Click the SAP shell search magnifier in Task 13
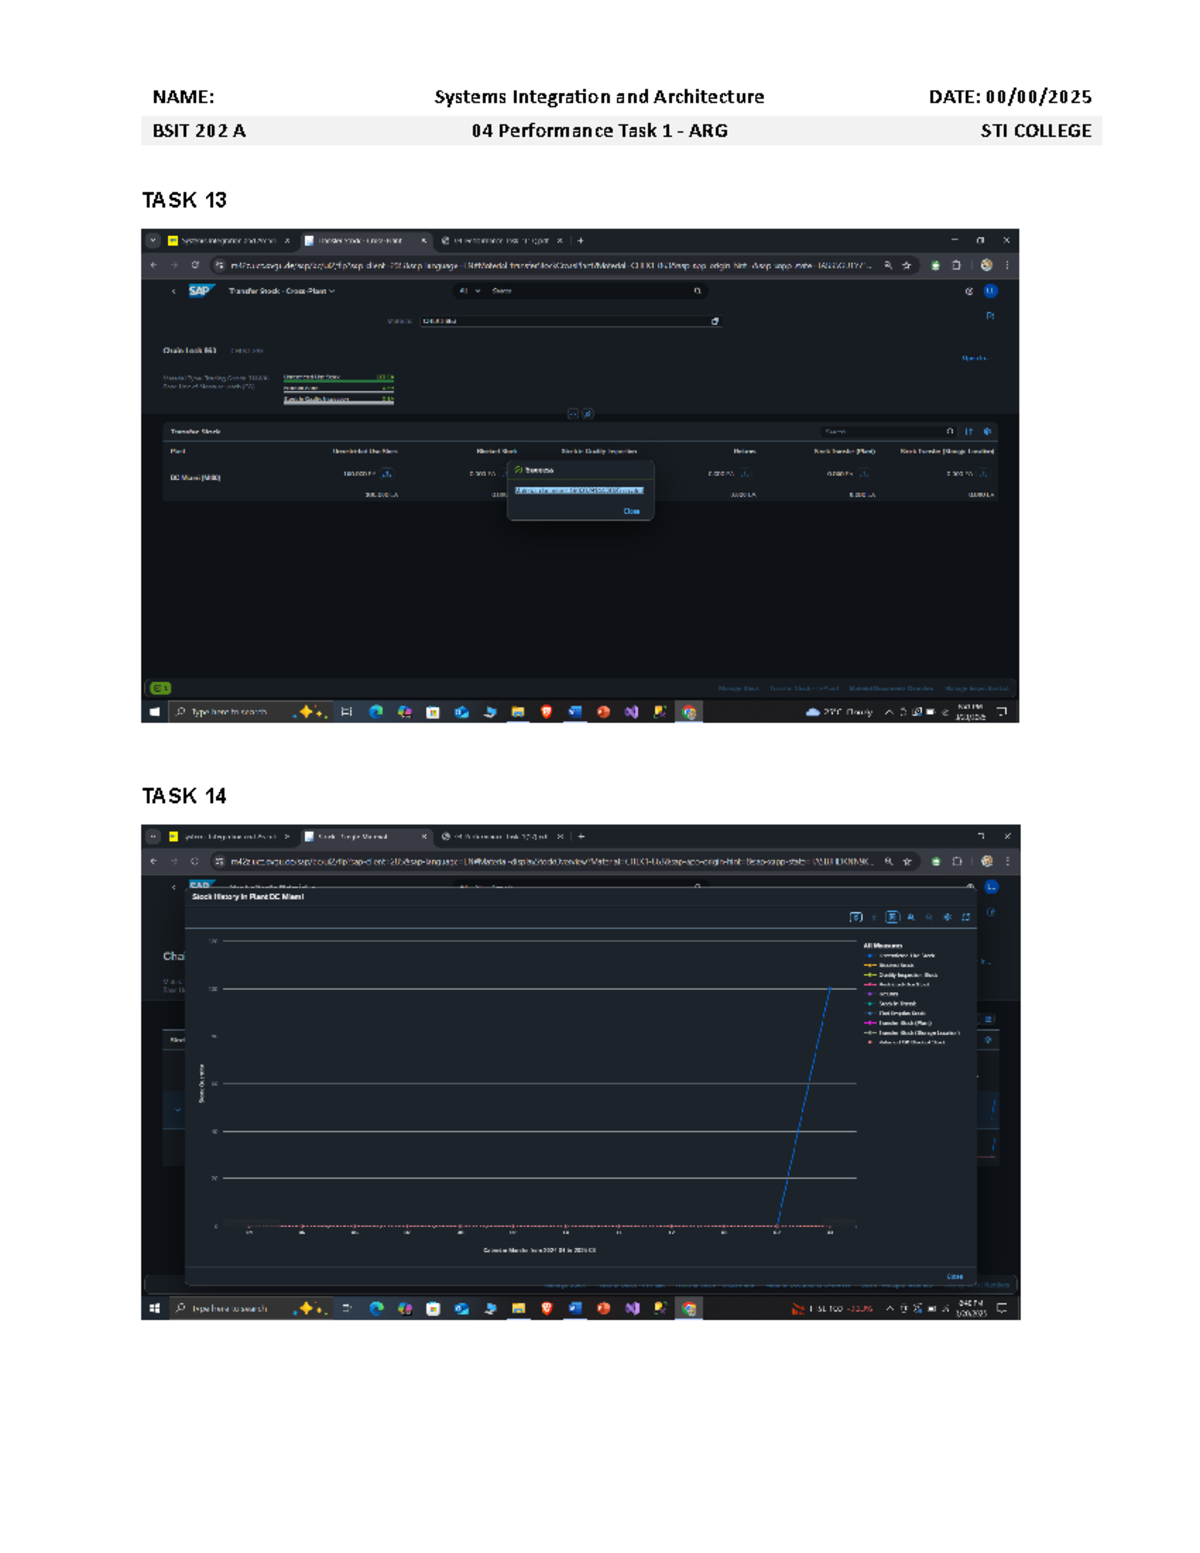Image resolution: width=1200 pixels, height=1553 pixels. click(x=698, y=291)
